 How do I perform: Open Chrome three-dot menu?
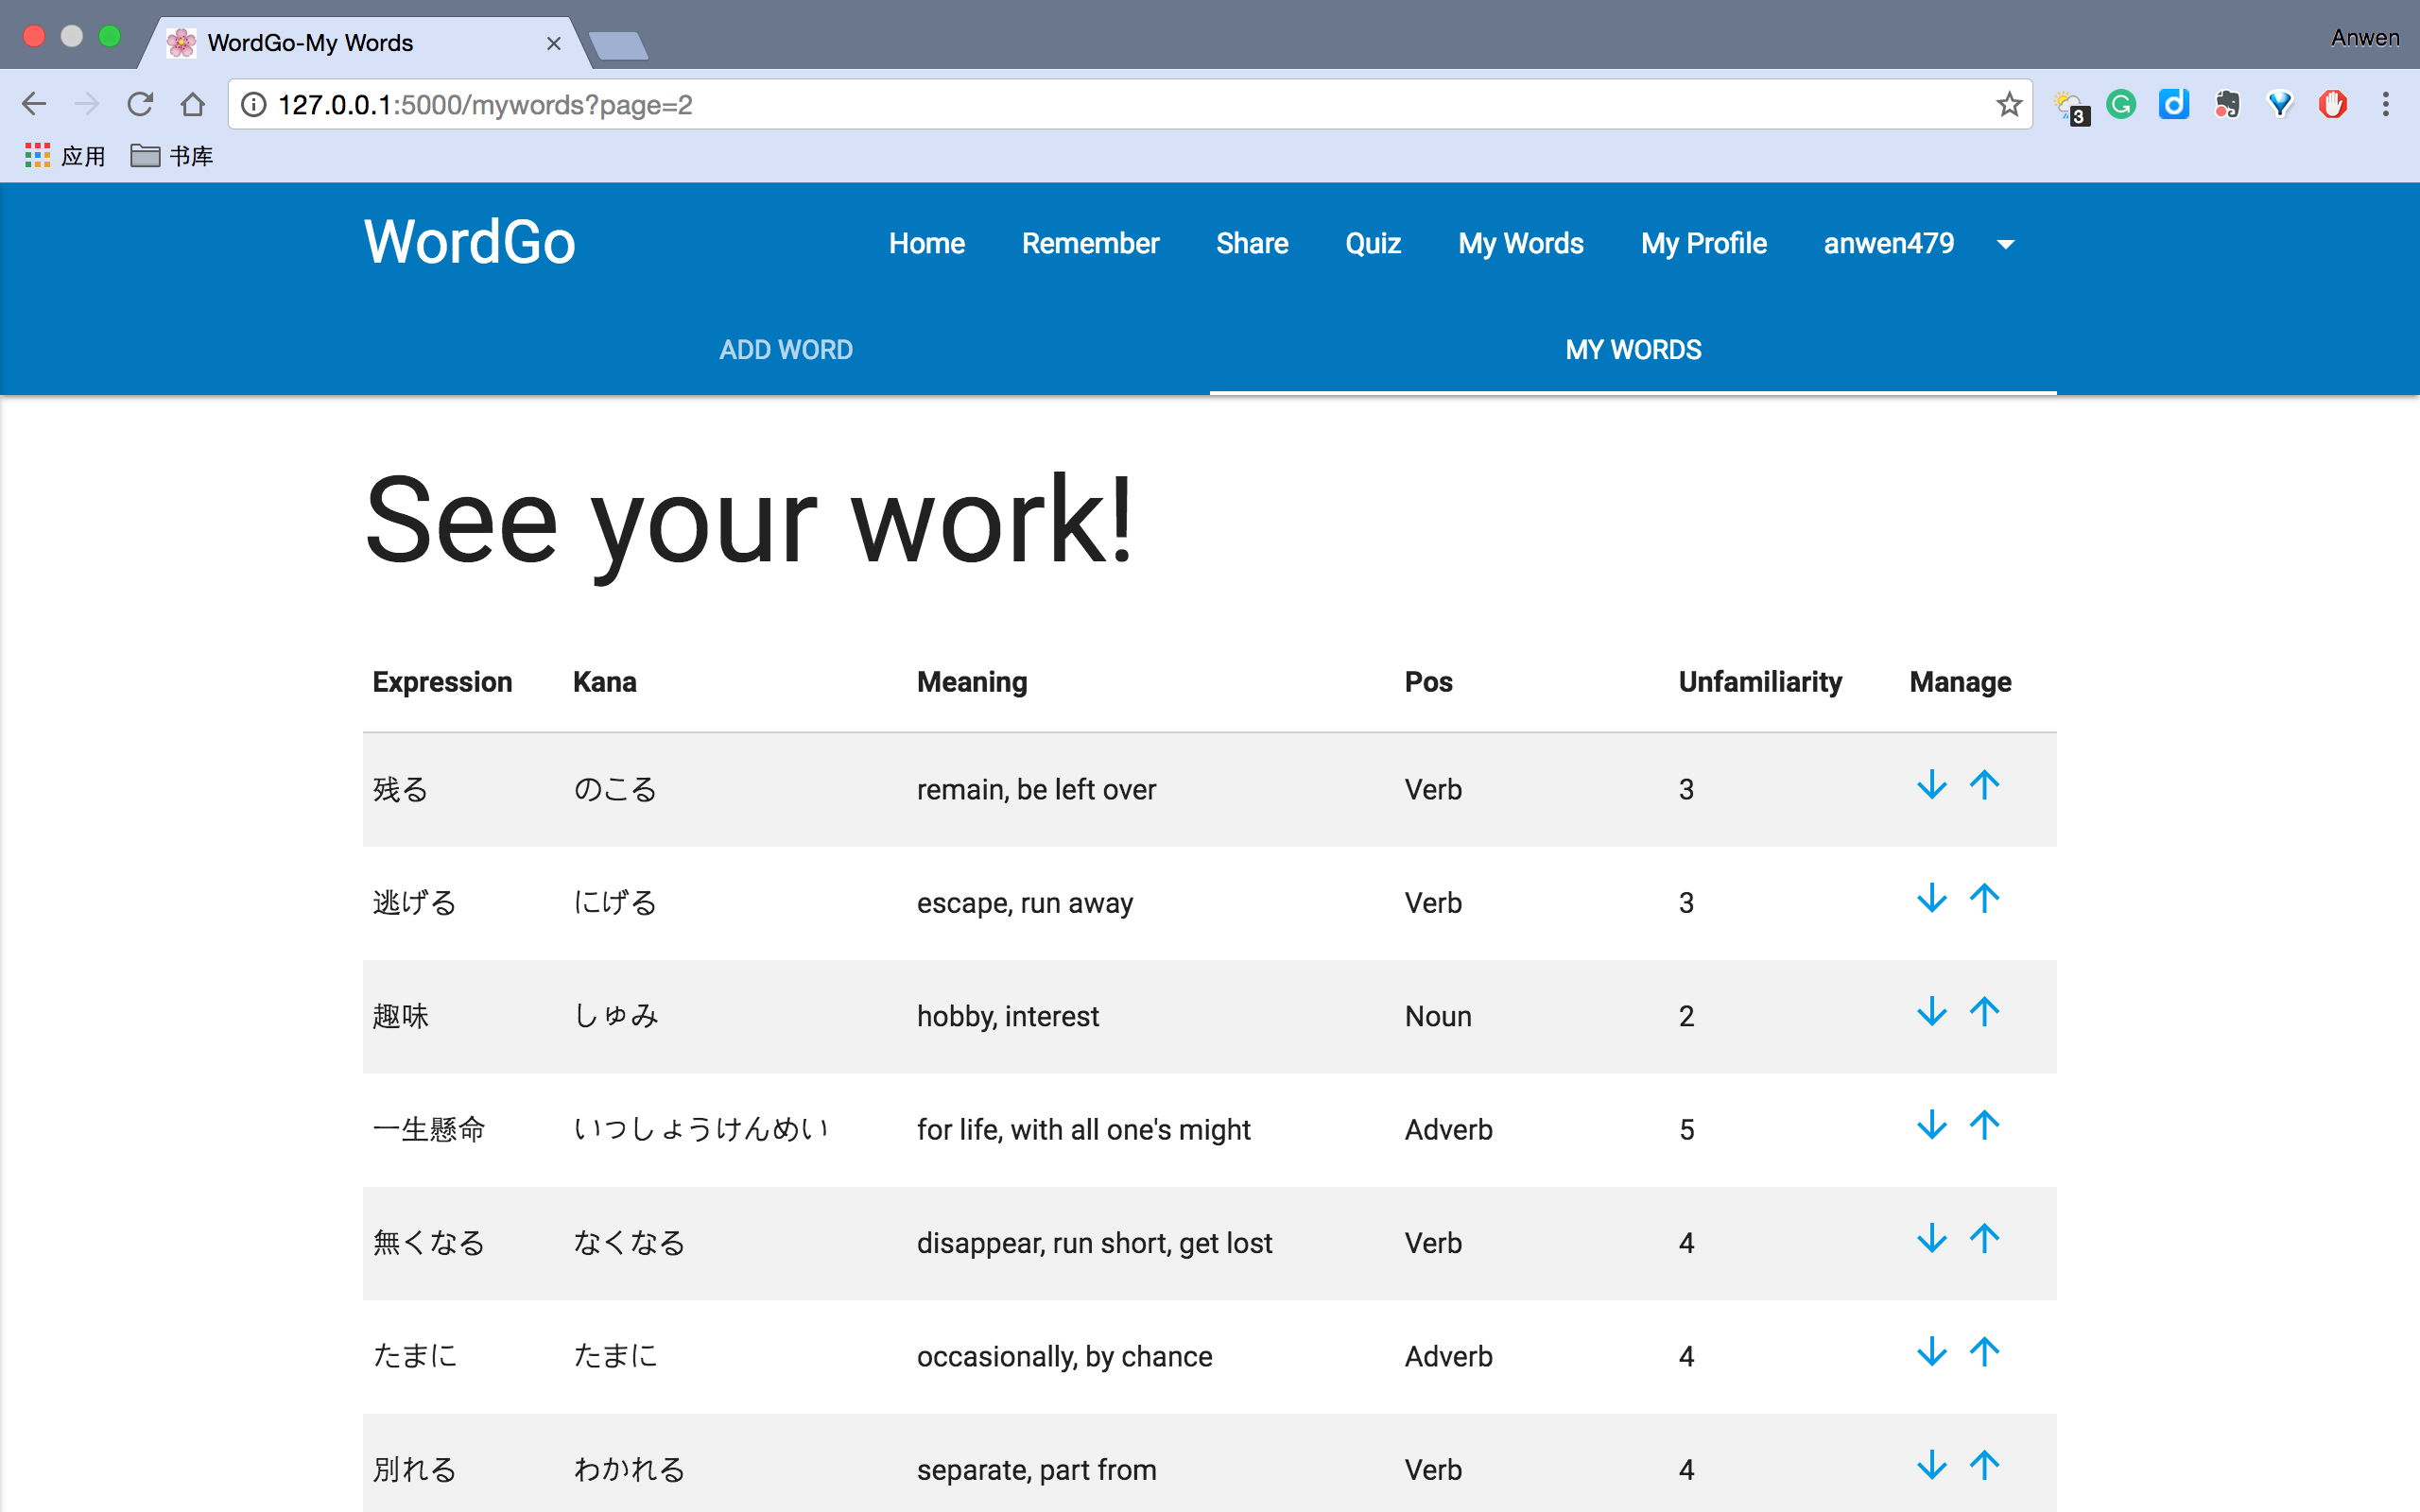[2385, 104]
